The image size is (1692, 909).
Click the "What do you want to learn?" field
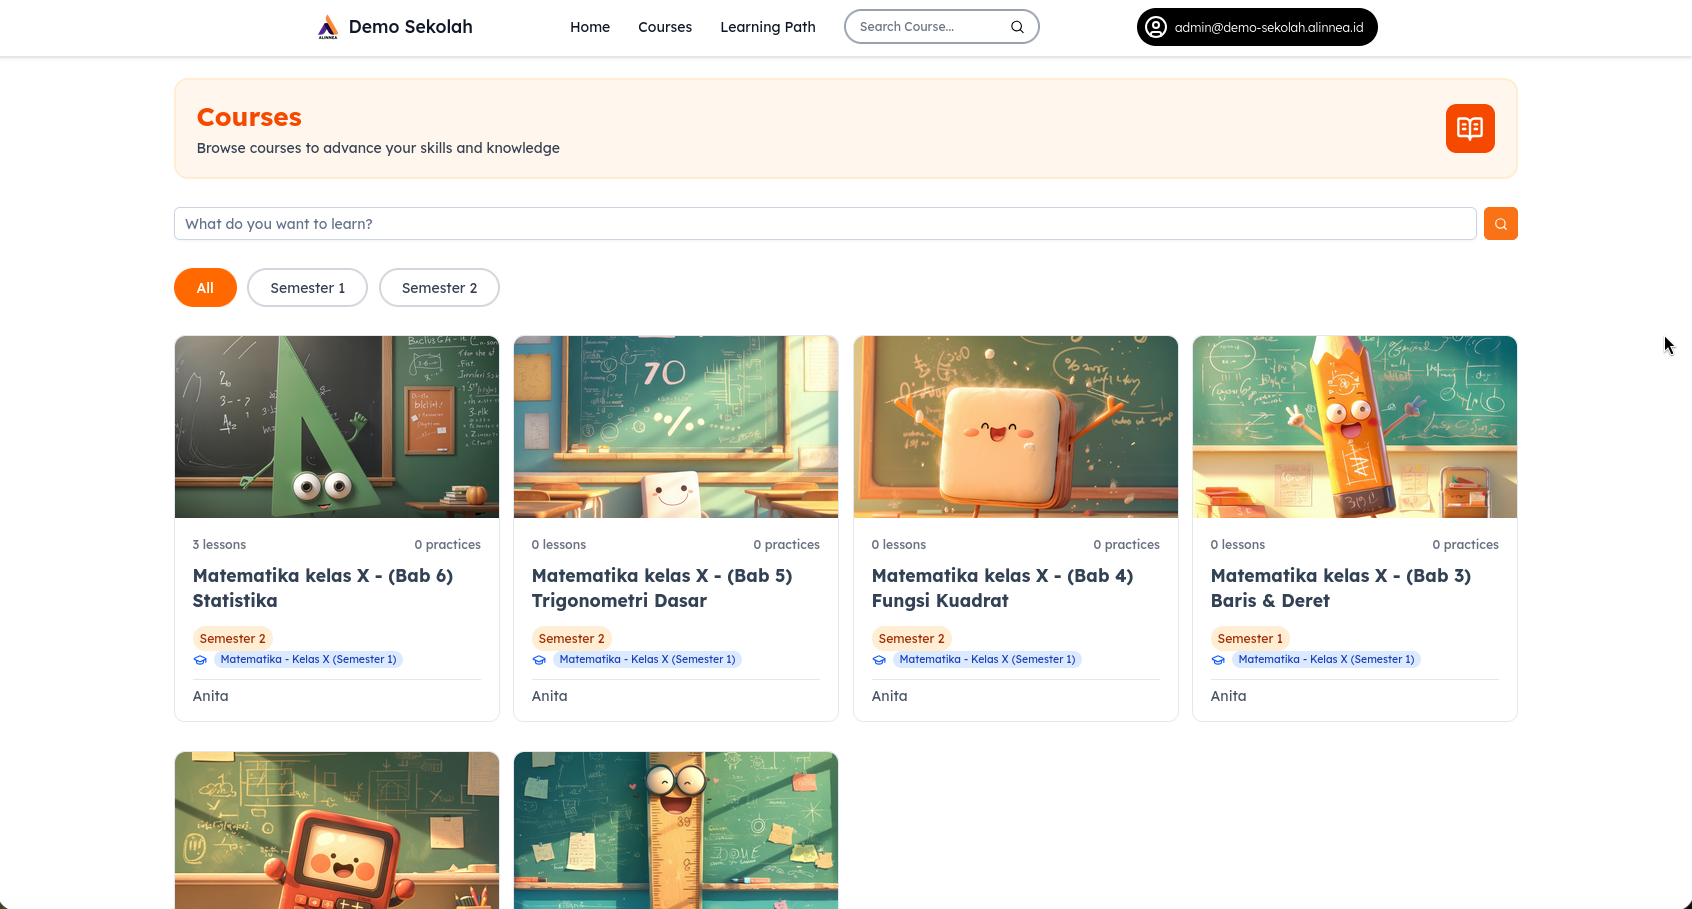click(824, 224)
